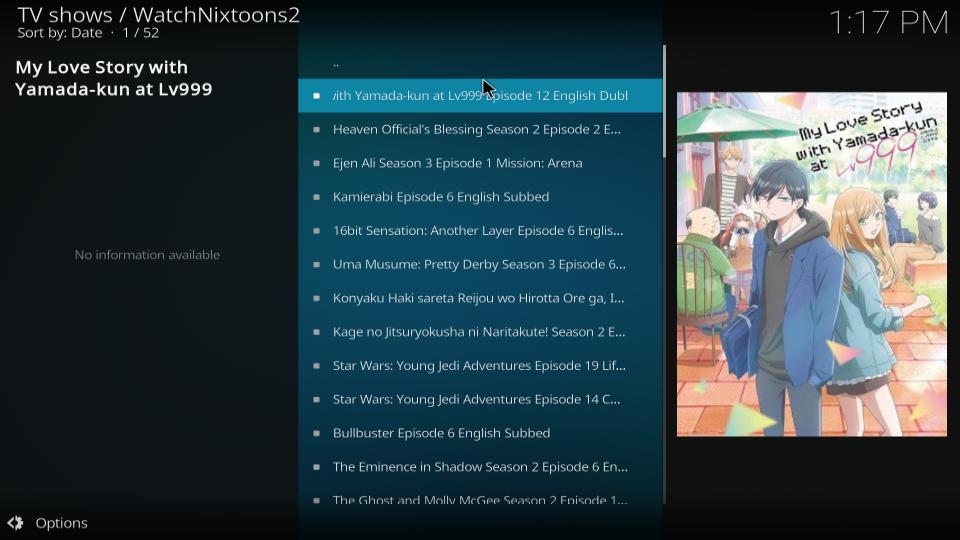The height and width of the screenshot is (540, 960).
Task: Click bullet icon beside Eminence in Shadow
Action: point(316,466)
